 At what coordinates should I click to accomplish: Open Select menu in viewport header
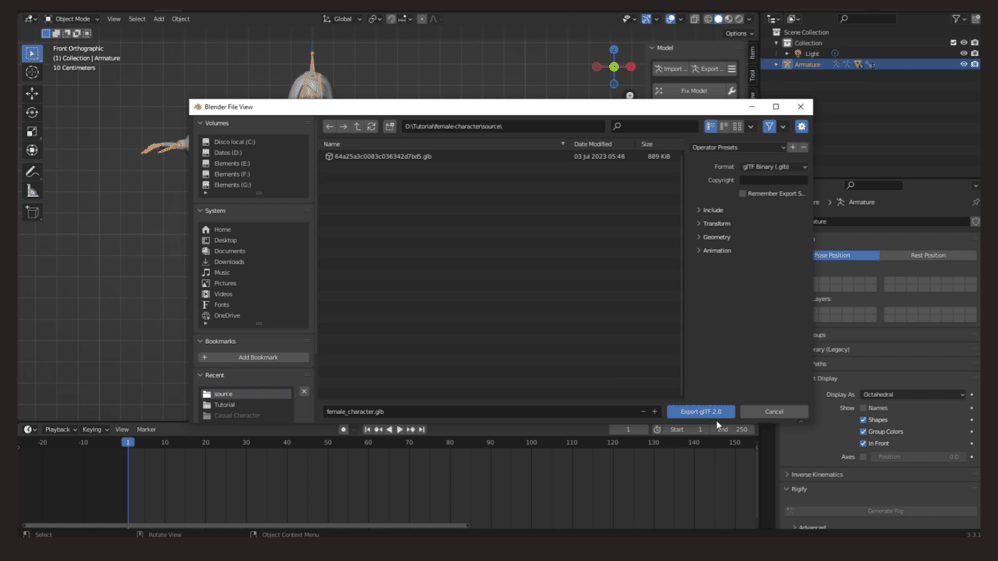click(x=137, y=19)
